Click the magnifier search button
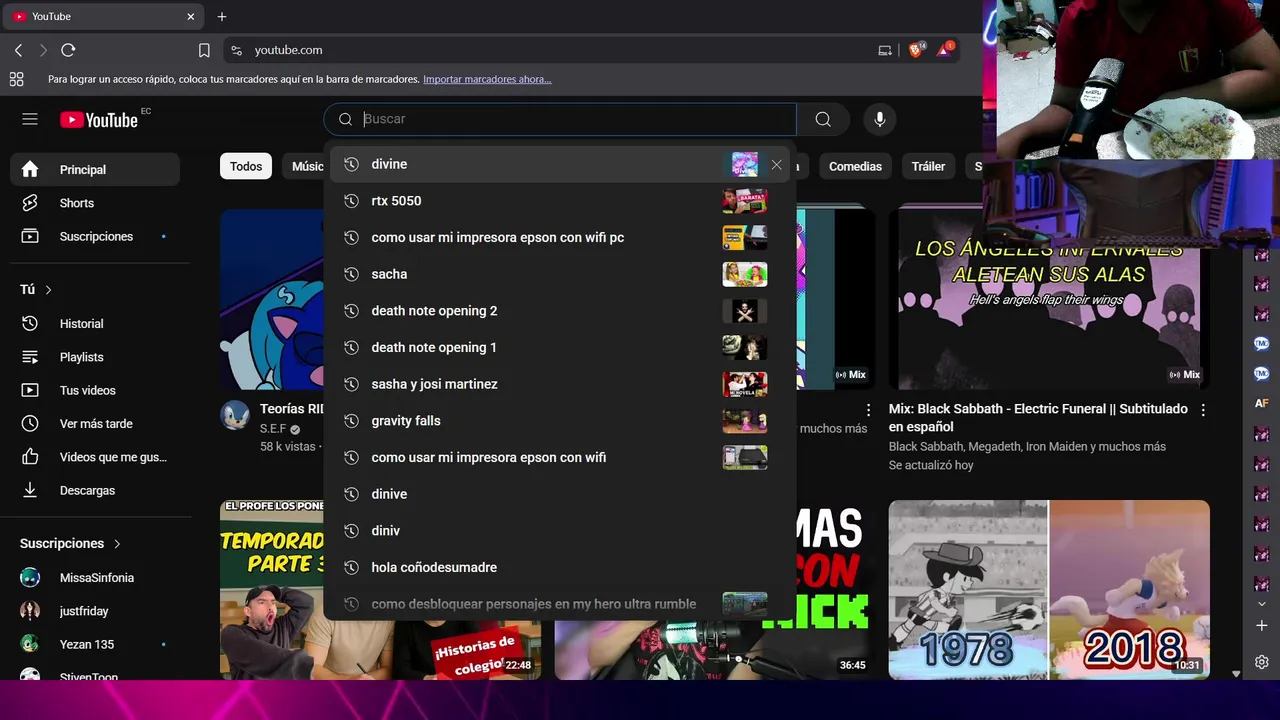The image size is (1280, 720). (x=823, y=119)
